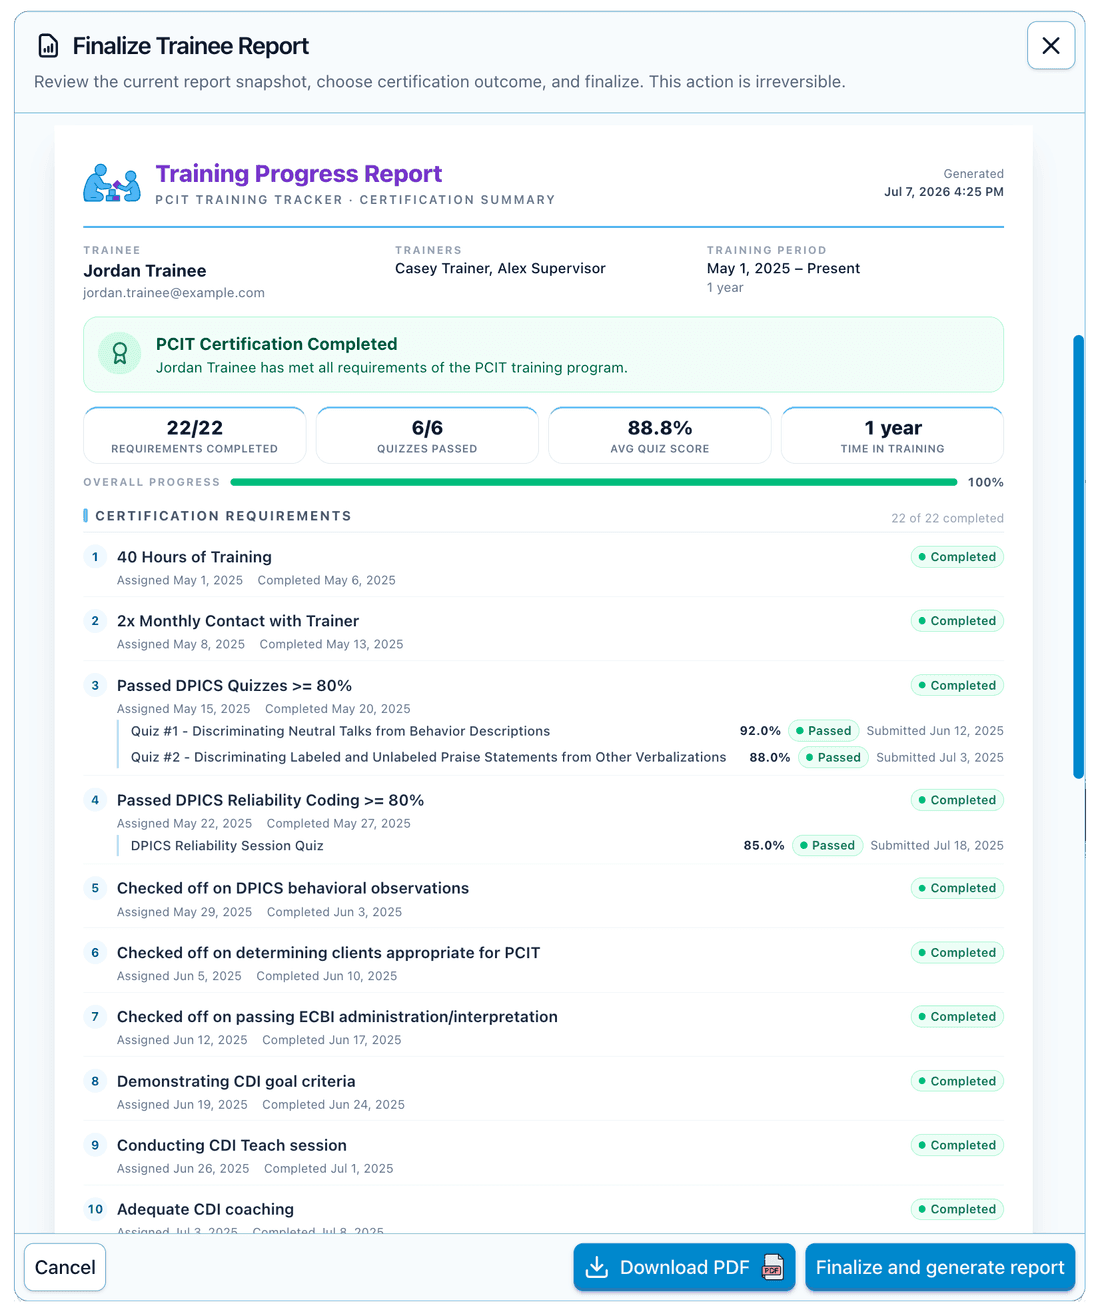Viewport: 1100px width, 1312px height.
Task: Click the overall progress bar
Action: [594, 482]
